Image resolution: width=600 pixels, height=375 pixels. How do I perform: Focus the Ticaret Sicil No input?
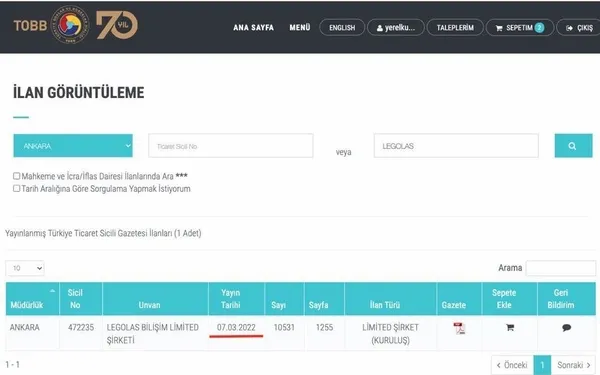point(231,146)
